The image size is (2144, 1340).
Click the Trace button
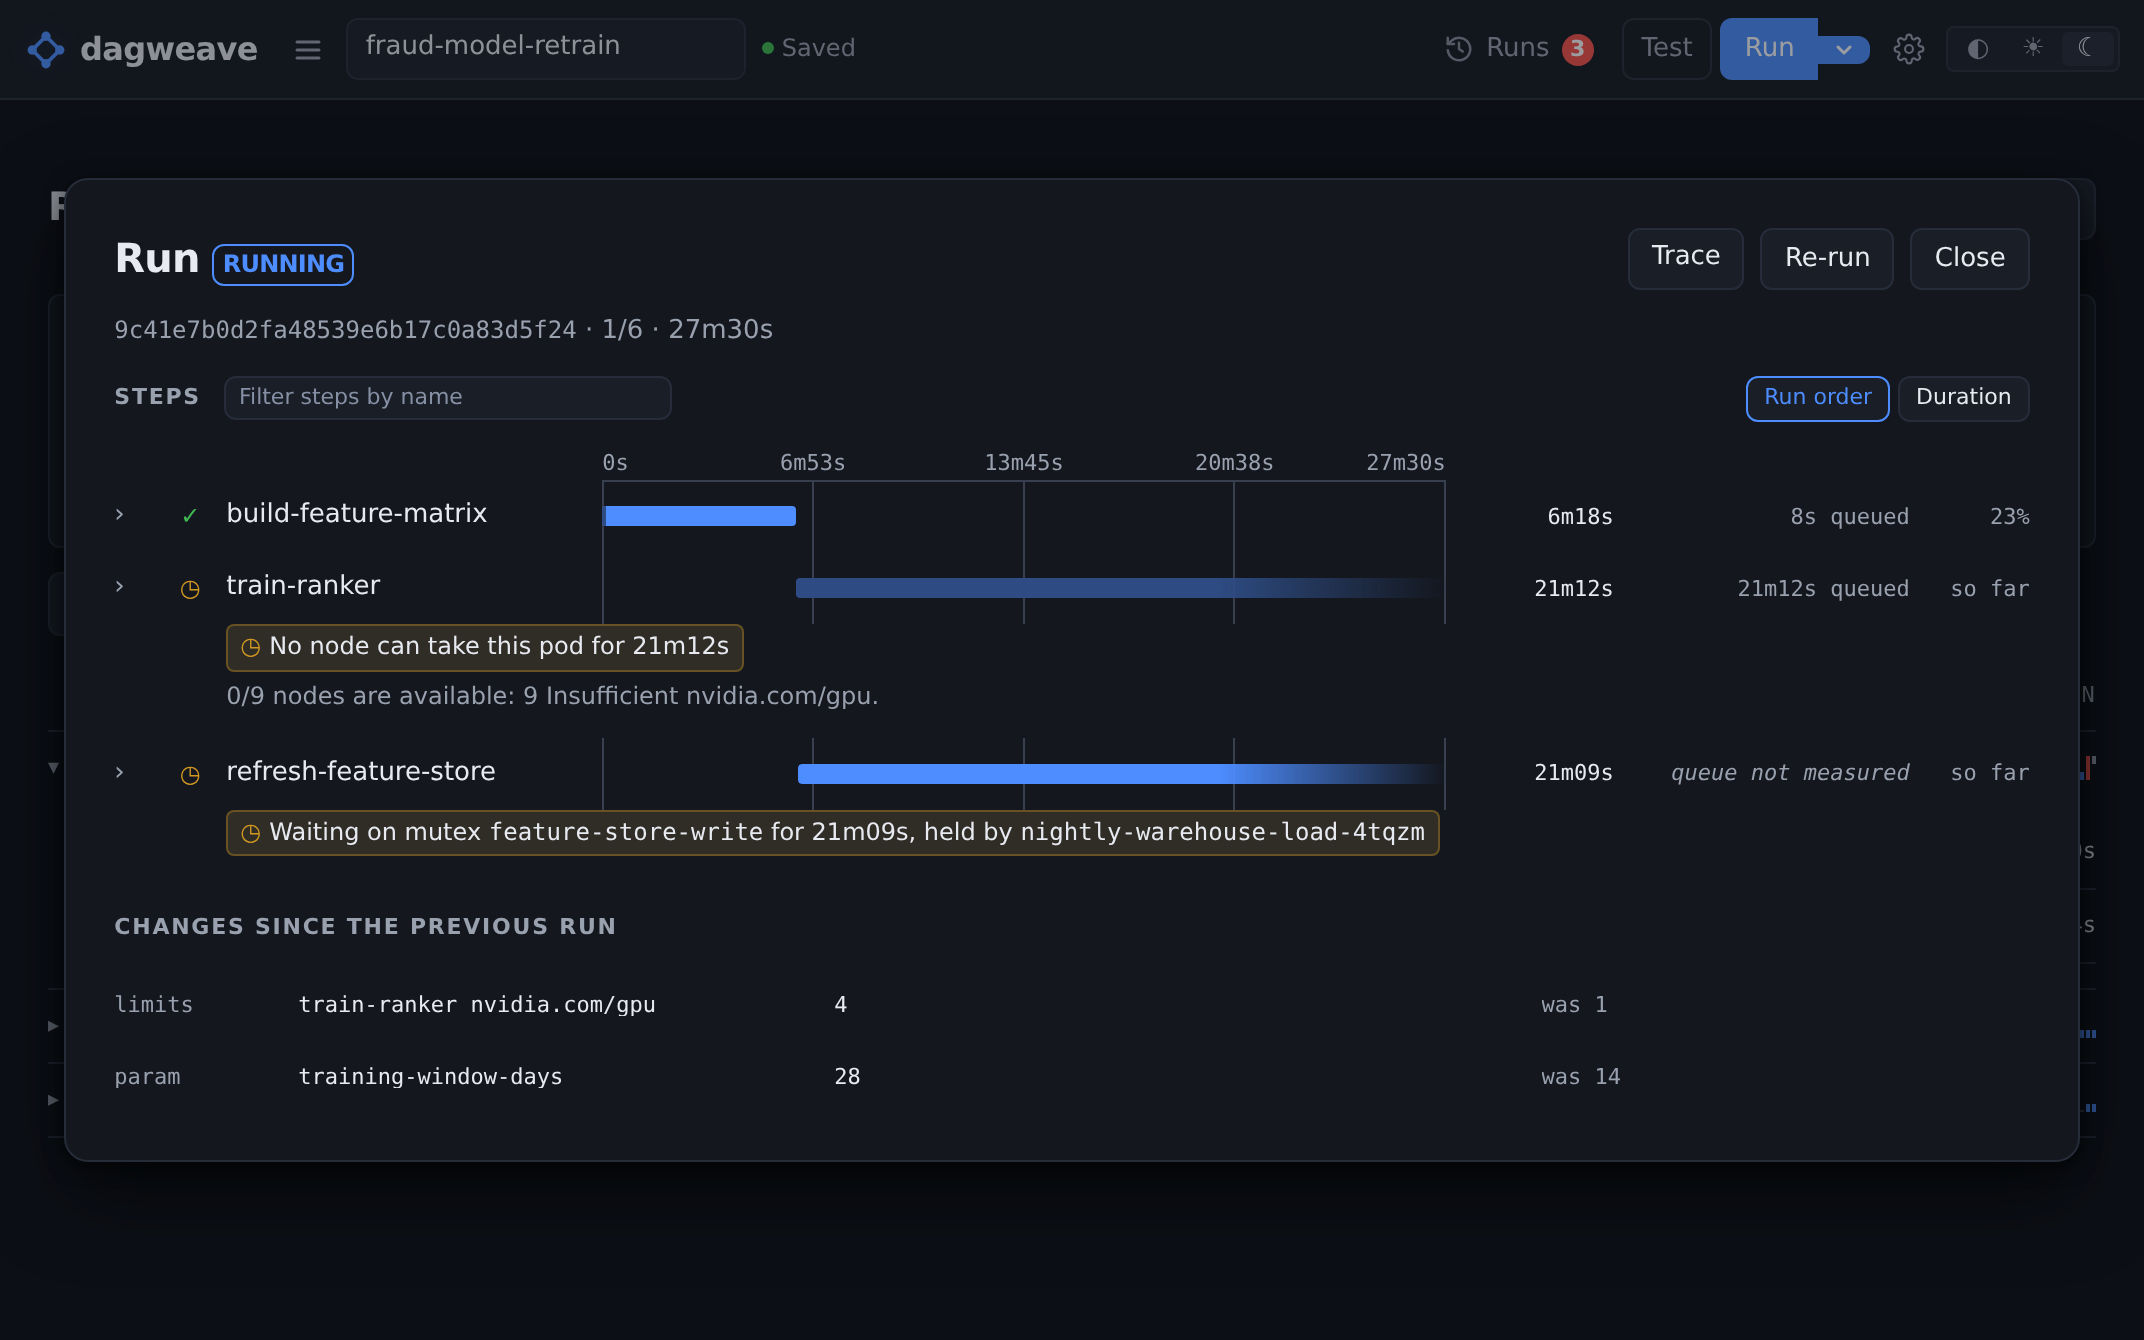pyautogui.click(x=1686, y=258)
